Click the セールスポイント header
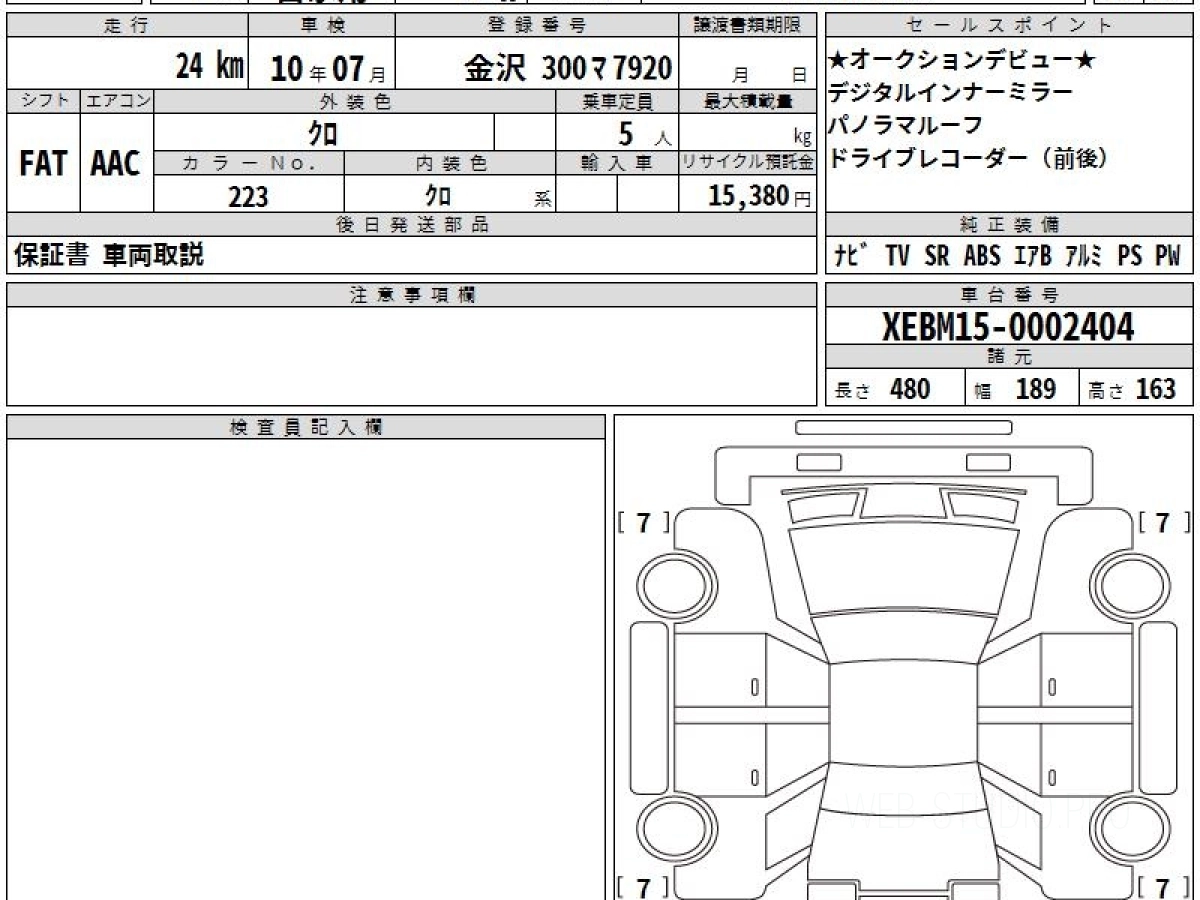1200x900 pixels. coord(1010,26)
